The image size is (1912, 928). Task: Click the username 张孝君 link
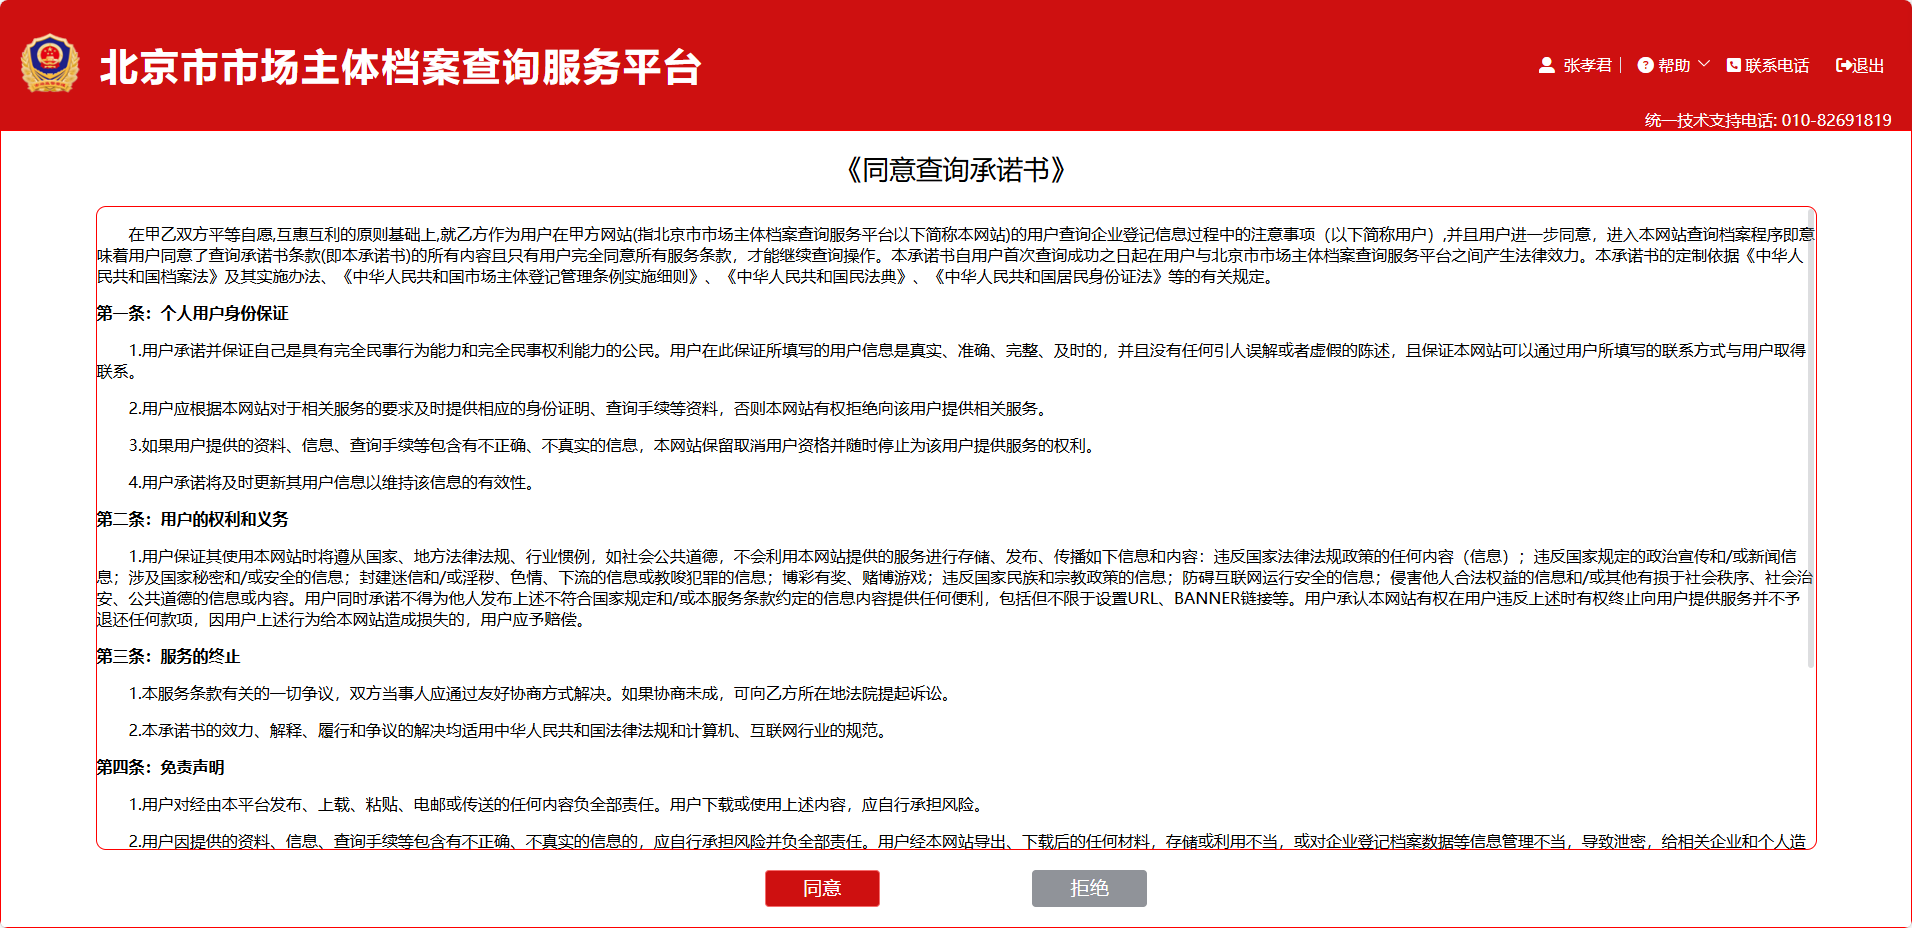click(x=1588, y=64)
